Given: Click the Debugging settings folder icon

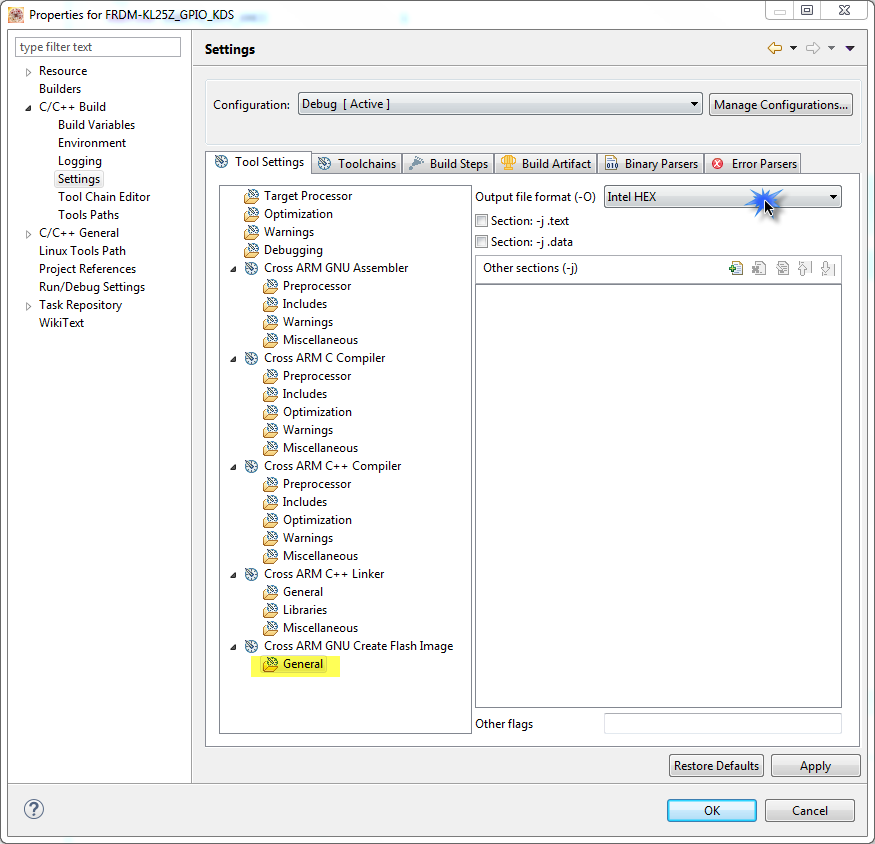Looking at the screenshot, I should (x=252, y=250).
